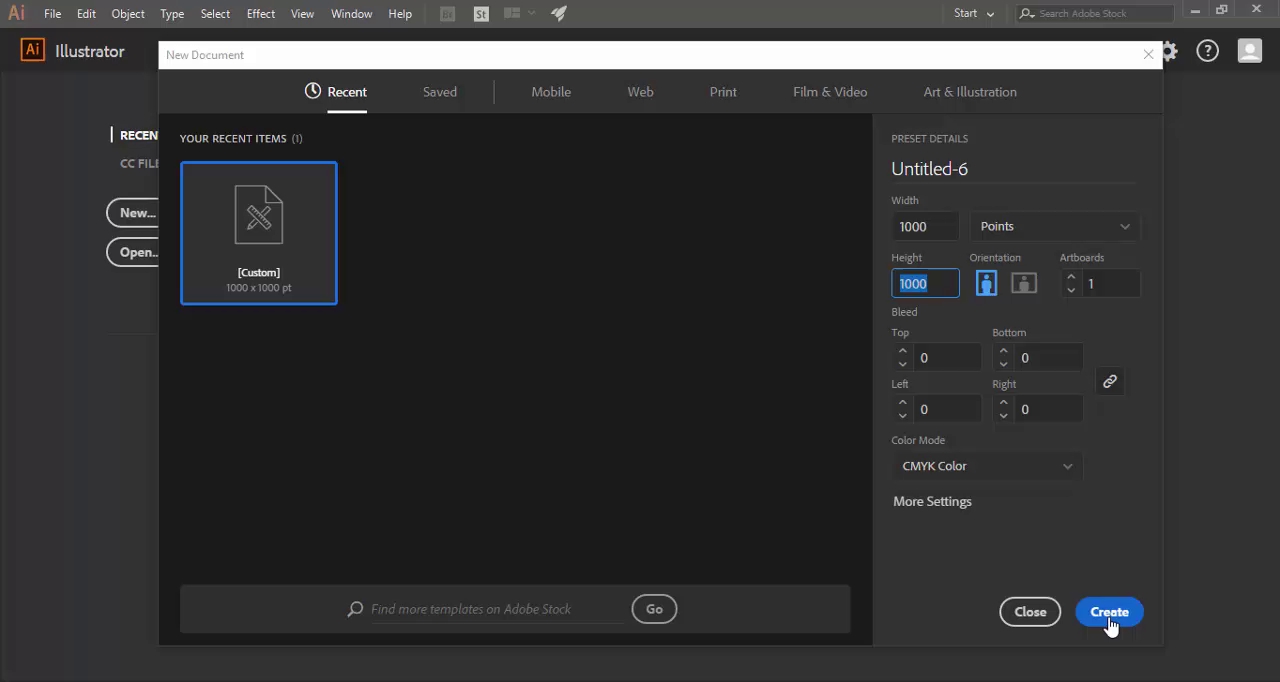Click the Artboards number field
1280x682 pixels.
coord(1110,284)
